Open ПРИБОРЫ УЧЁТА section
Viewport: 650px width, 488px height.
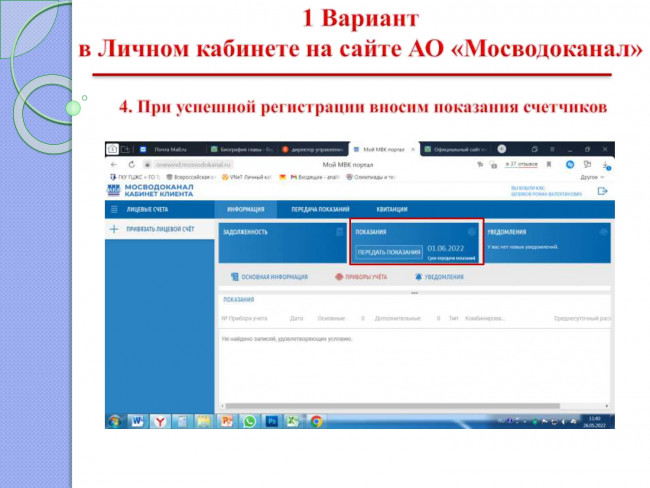click(x=361, y=277)
